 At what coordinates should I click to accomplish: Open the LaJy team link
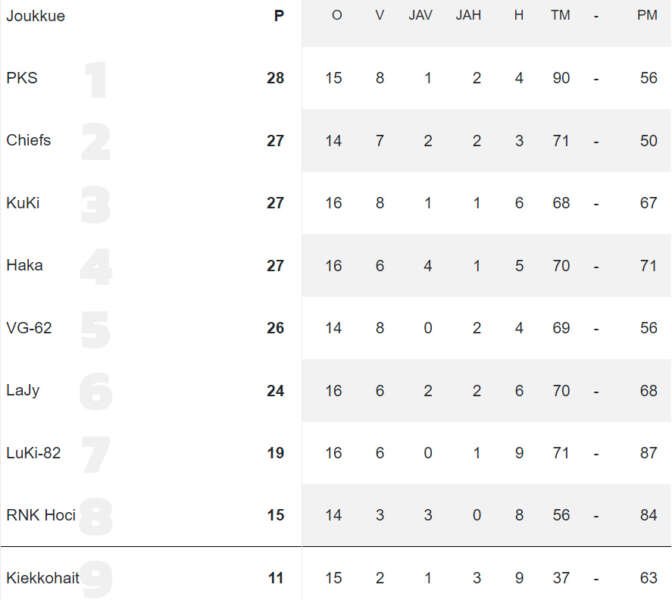pyautogui.click(x=23, y=390)
